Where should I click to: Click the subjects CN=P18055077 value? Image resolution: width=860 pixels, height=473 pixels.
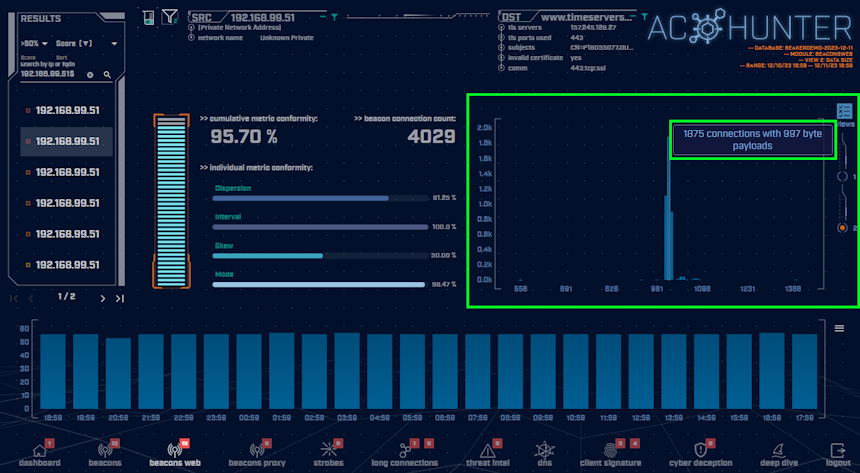pos(602,47)
